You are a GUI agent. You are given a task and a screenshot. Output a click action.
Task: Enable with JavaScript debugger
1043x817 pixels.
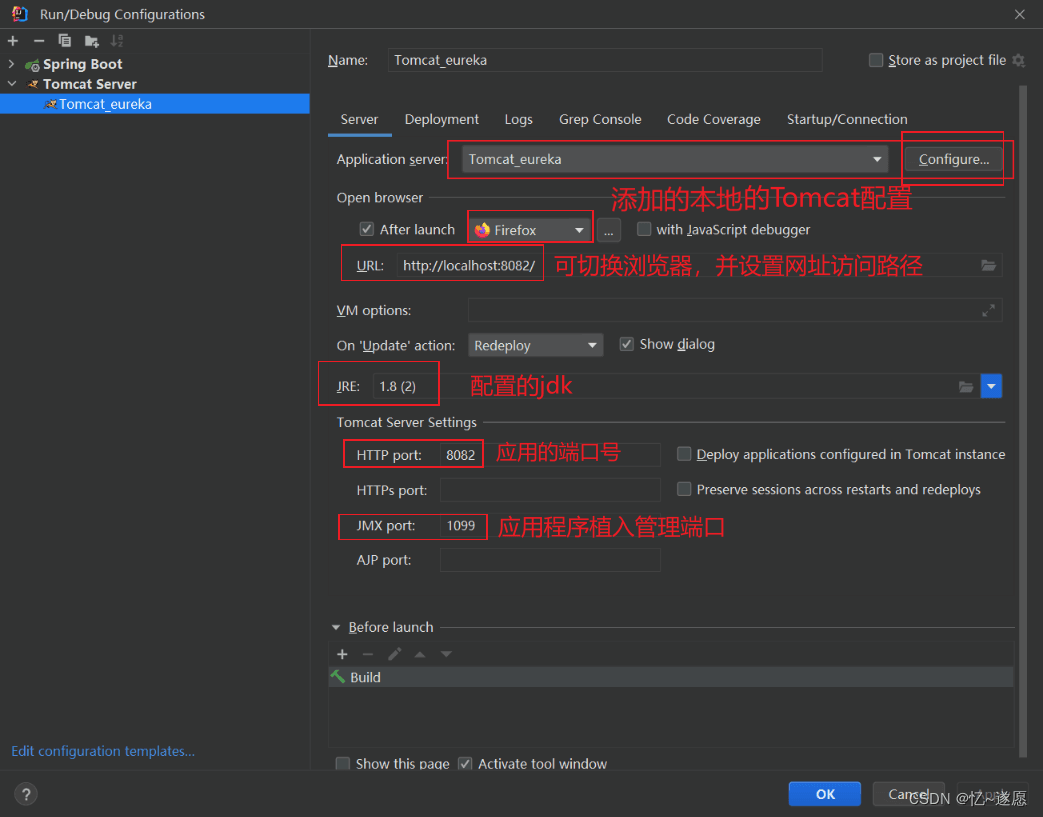click(x=644, y=230)
